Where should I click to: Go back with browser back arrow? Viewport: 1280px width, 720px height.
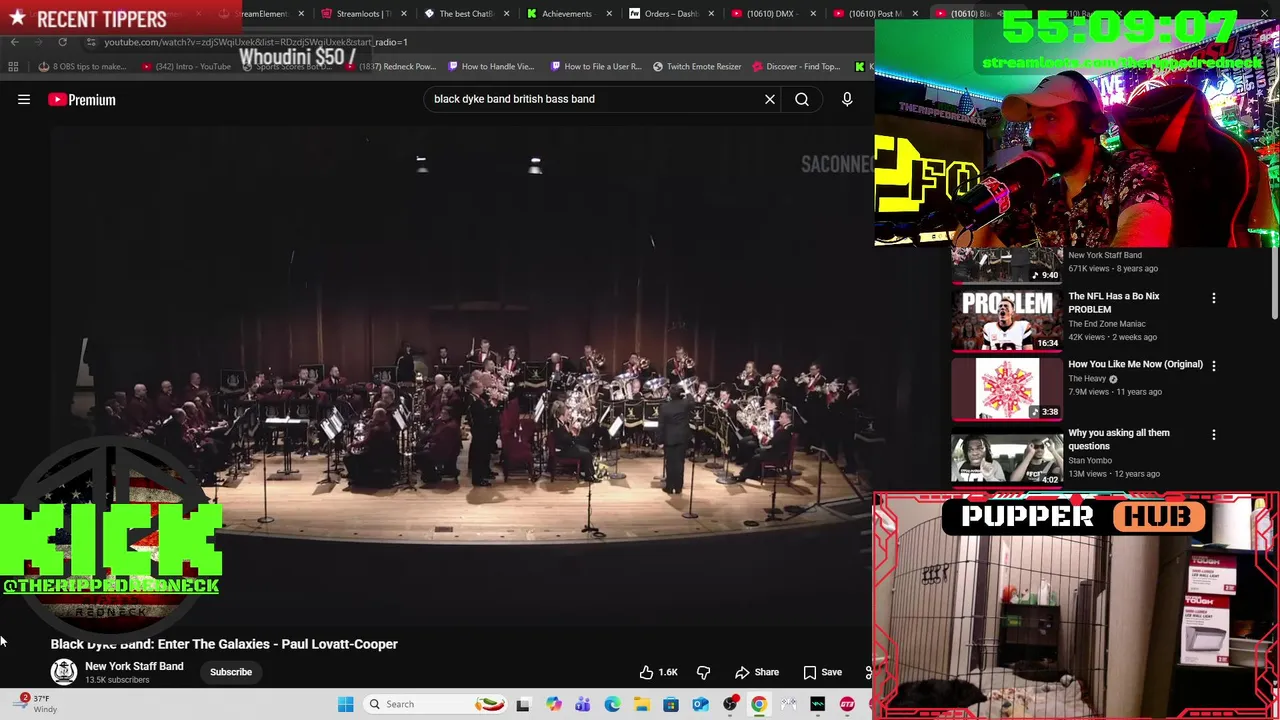coord(14,42)
